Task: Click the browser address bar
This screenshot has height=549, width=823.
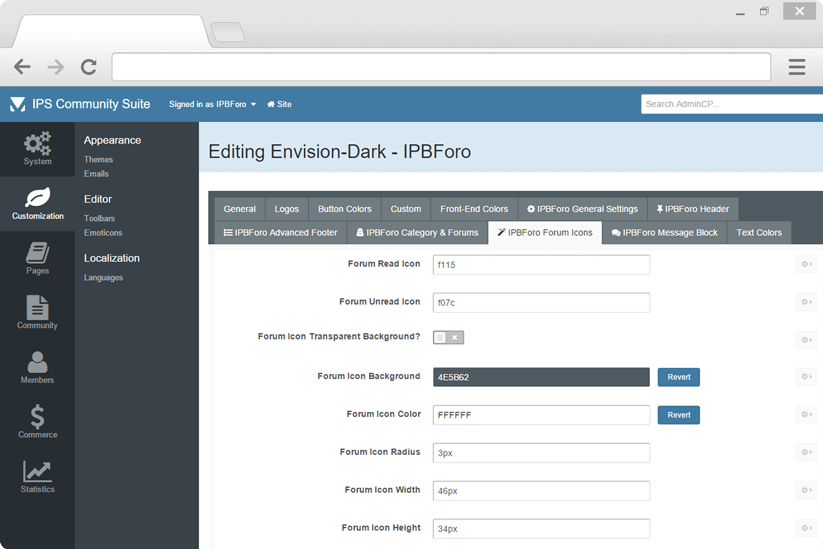Action: coord(441,67)
